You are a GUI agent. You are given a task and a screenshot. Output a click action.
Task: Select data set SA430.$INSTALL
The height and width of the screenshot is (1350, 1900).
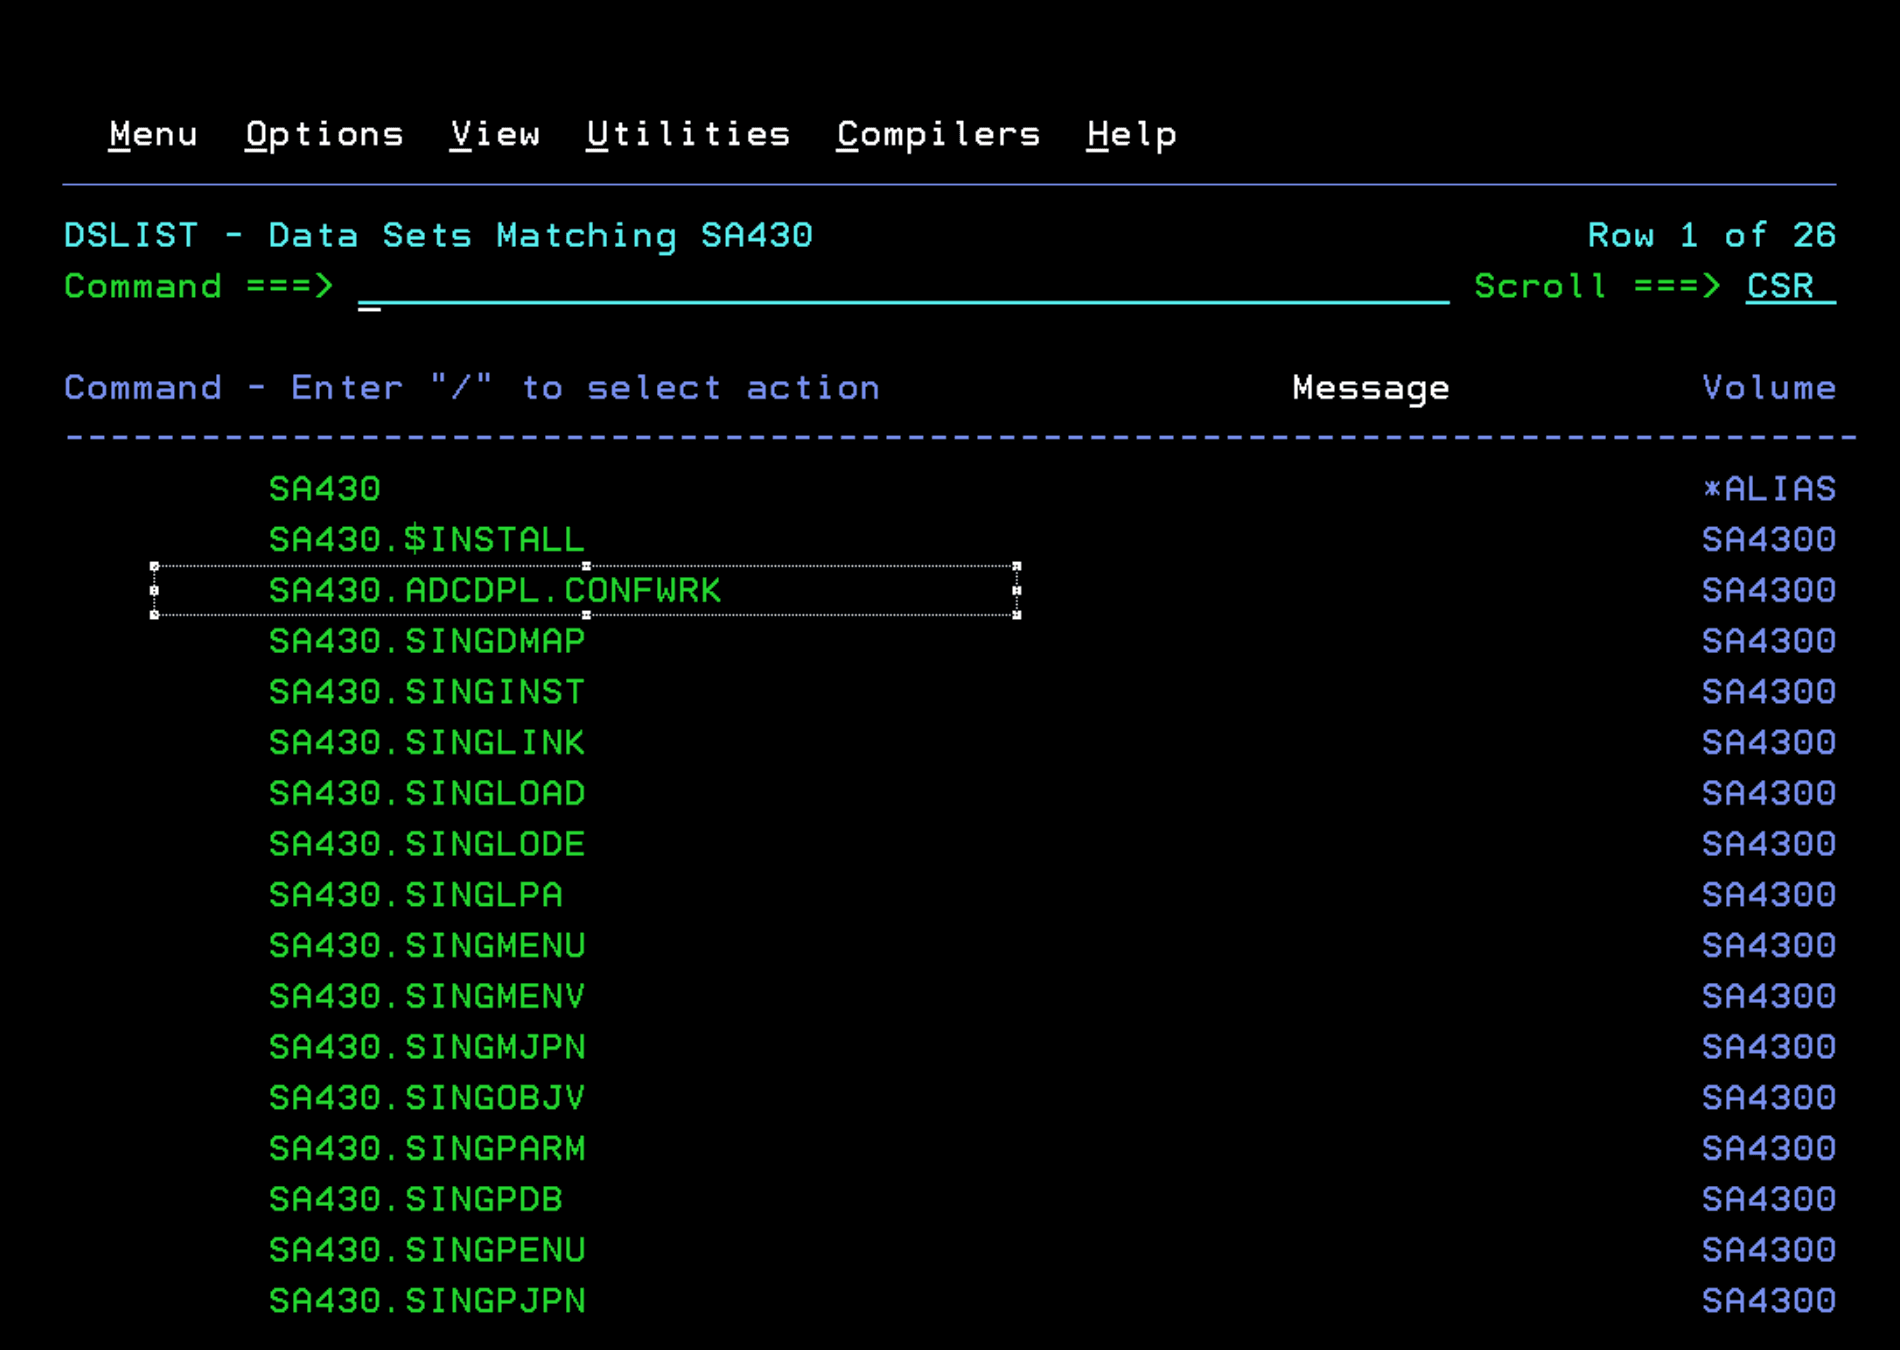(426, 540)
